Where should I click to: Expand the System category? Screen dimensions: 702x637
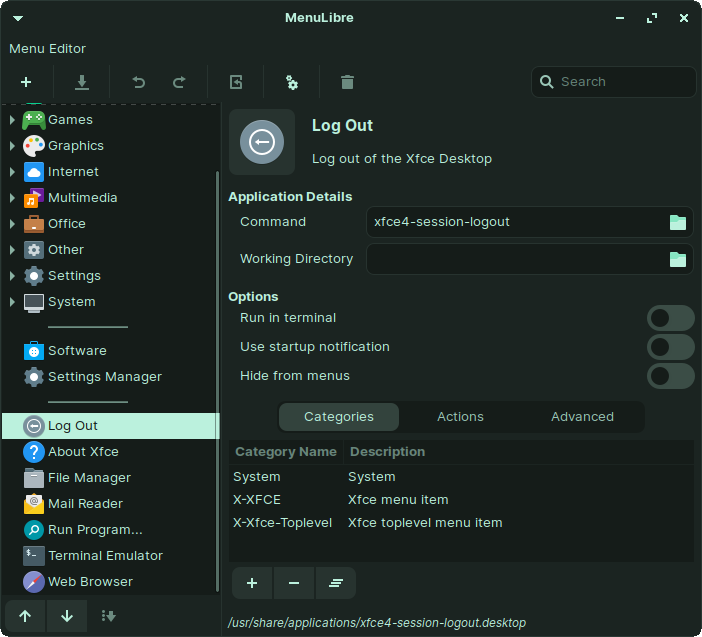pyautogui.click(x=12, y=302)
